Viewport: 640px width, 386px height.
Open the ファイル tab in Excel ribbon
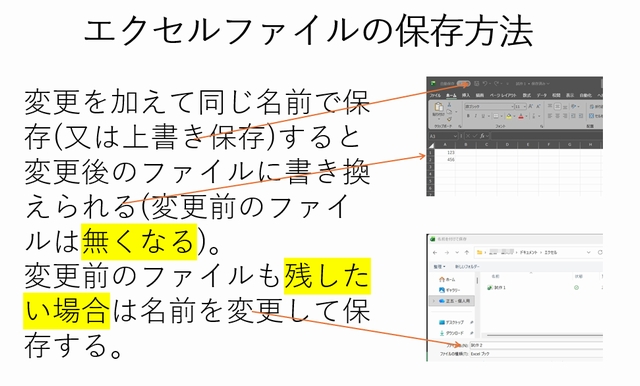(x=435, y=95)
